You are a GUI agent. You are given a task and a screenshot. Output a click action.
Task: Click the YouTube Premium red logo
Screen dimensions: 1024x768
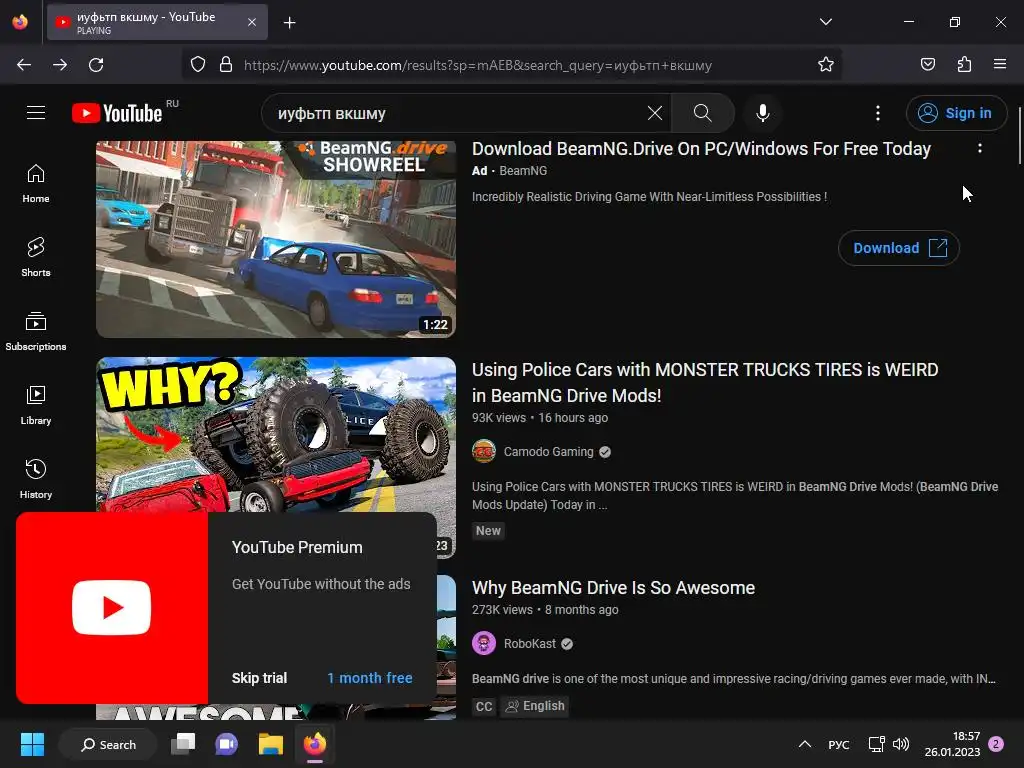tap(112, 608)
